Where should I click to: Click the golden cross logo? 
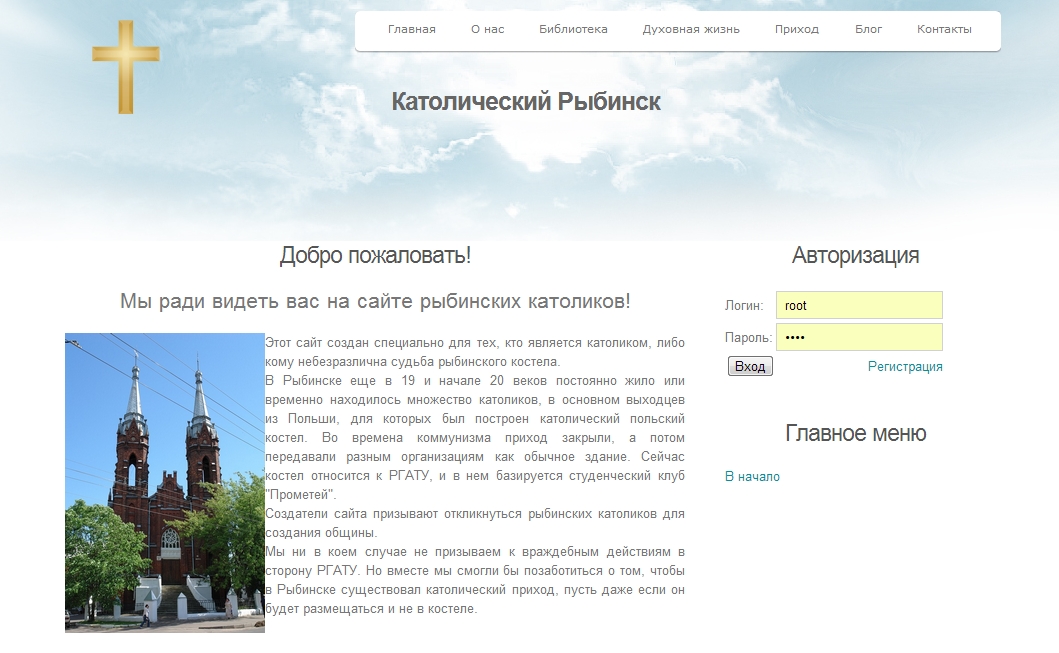coord(126,67)
